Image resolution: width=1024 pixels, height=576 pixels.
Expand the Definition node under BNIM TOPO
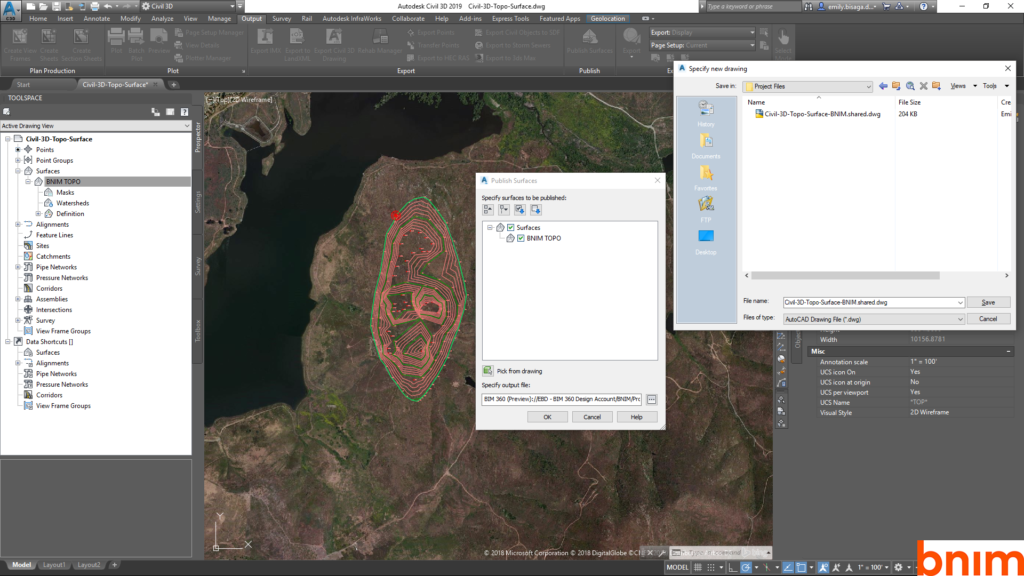click(38, 214)
